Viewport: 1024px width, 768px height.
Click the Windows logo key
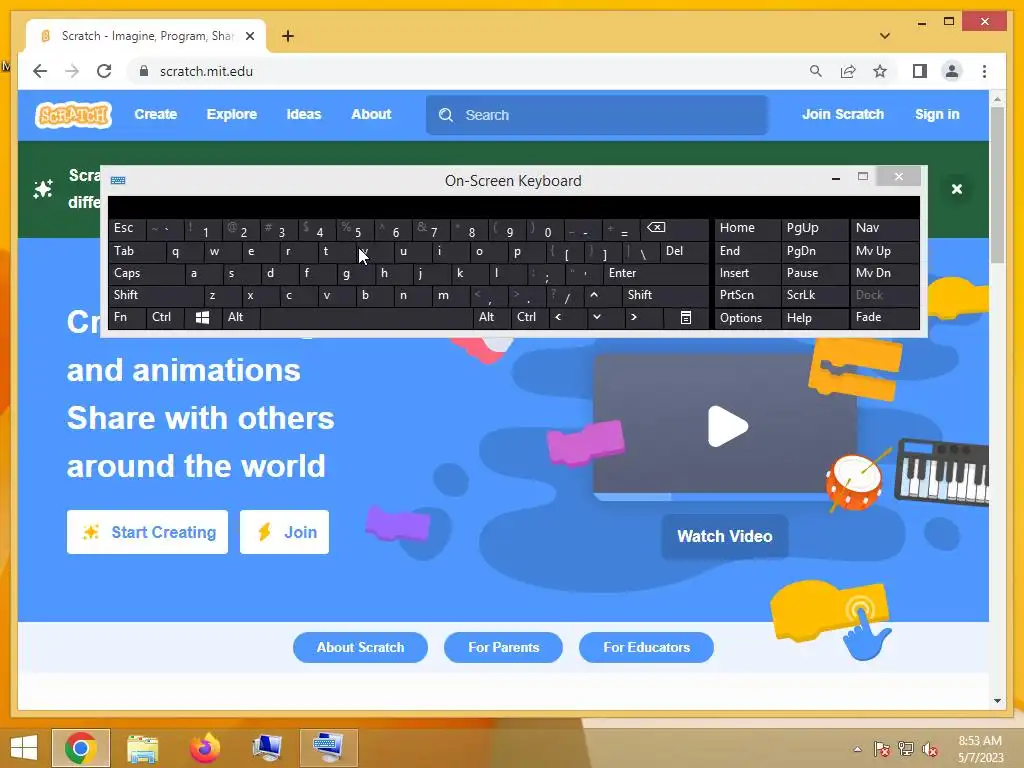point(202,317)
